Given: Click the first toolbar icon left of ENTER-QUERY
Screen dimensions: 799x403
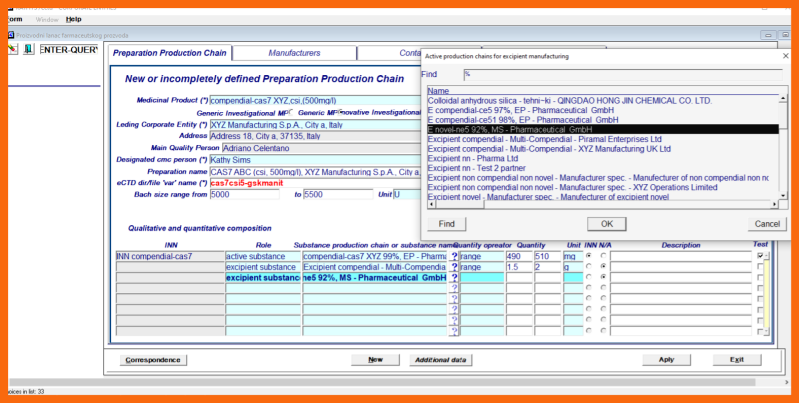Looking at the screenshot, I should [x=14, y=49].
